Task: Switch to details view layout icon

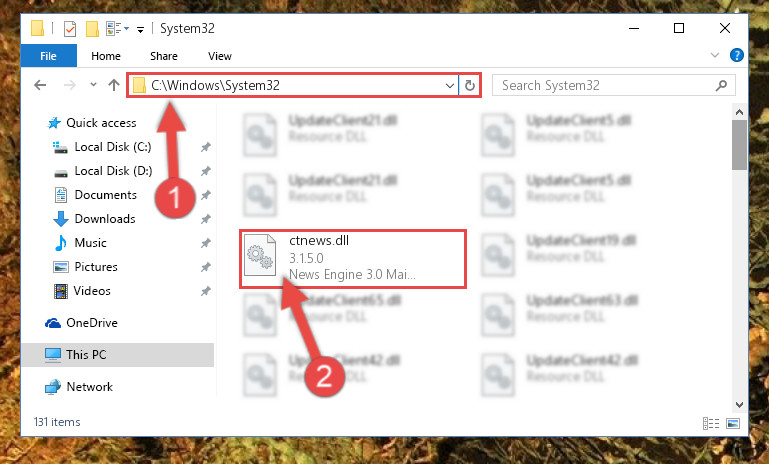Action: click(x=711, y=423)
